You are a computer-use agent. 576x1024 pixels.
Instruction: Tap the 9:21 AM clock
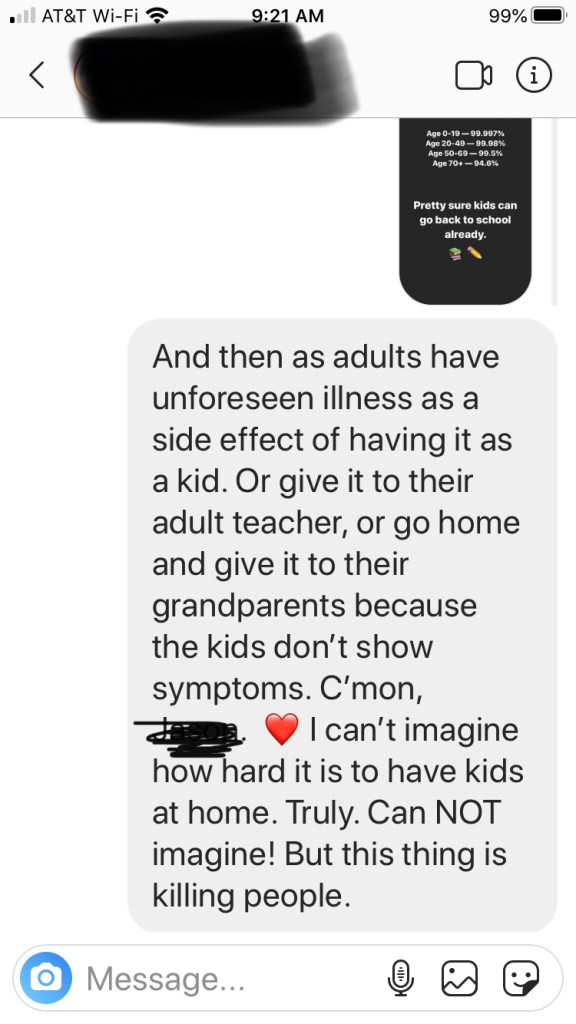click(287, 16)
